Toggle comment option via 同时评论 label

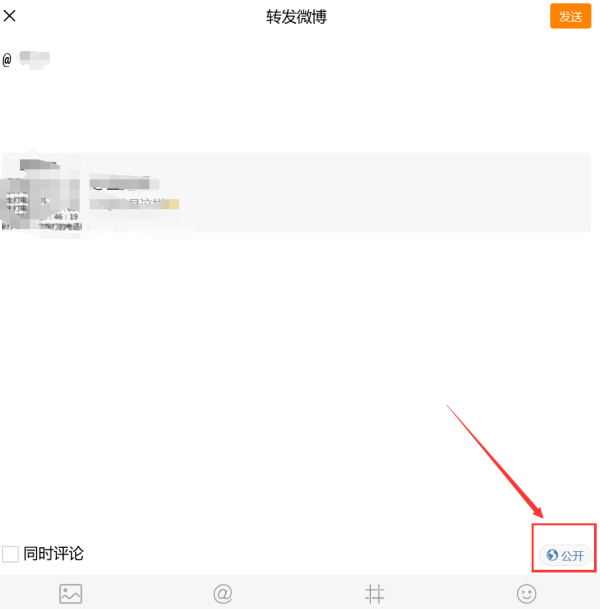(53, 553)
